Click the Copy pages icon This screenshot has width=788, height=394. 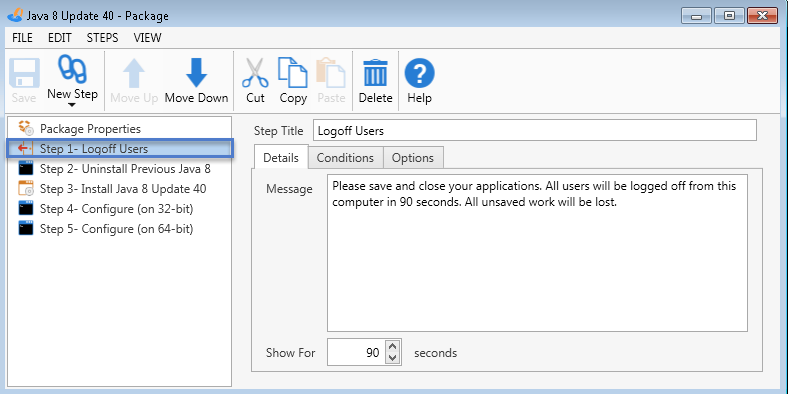[x=293, y=72]
